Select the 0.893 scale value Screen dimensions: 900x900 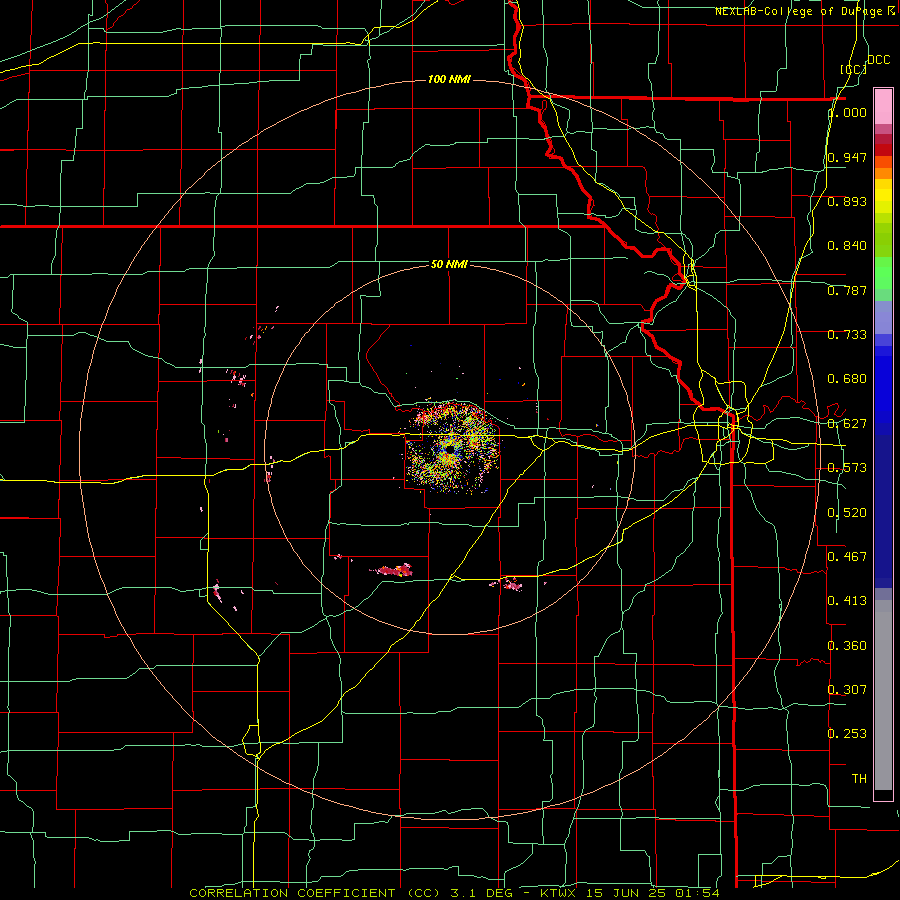click(847, 201)
